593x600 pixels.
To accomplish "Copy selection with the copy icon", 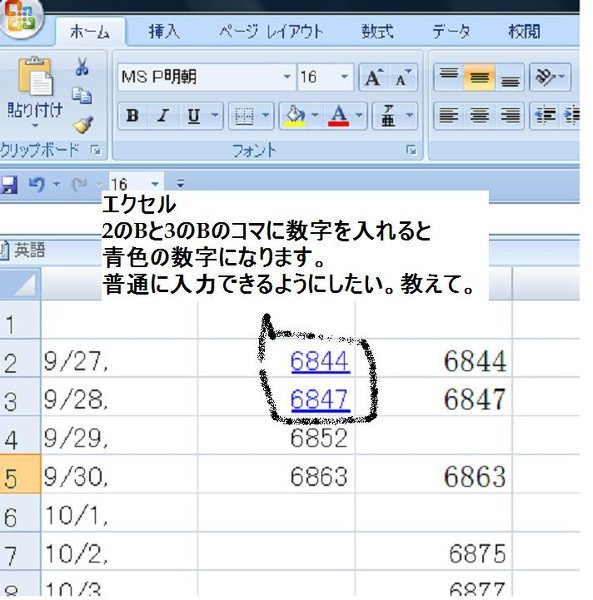I will pos(82,96).
